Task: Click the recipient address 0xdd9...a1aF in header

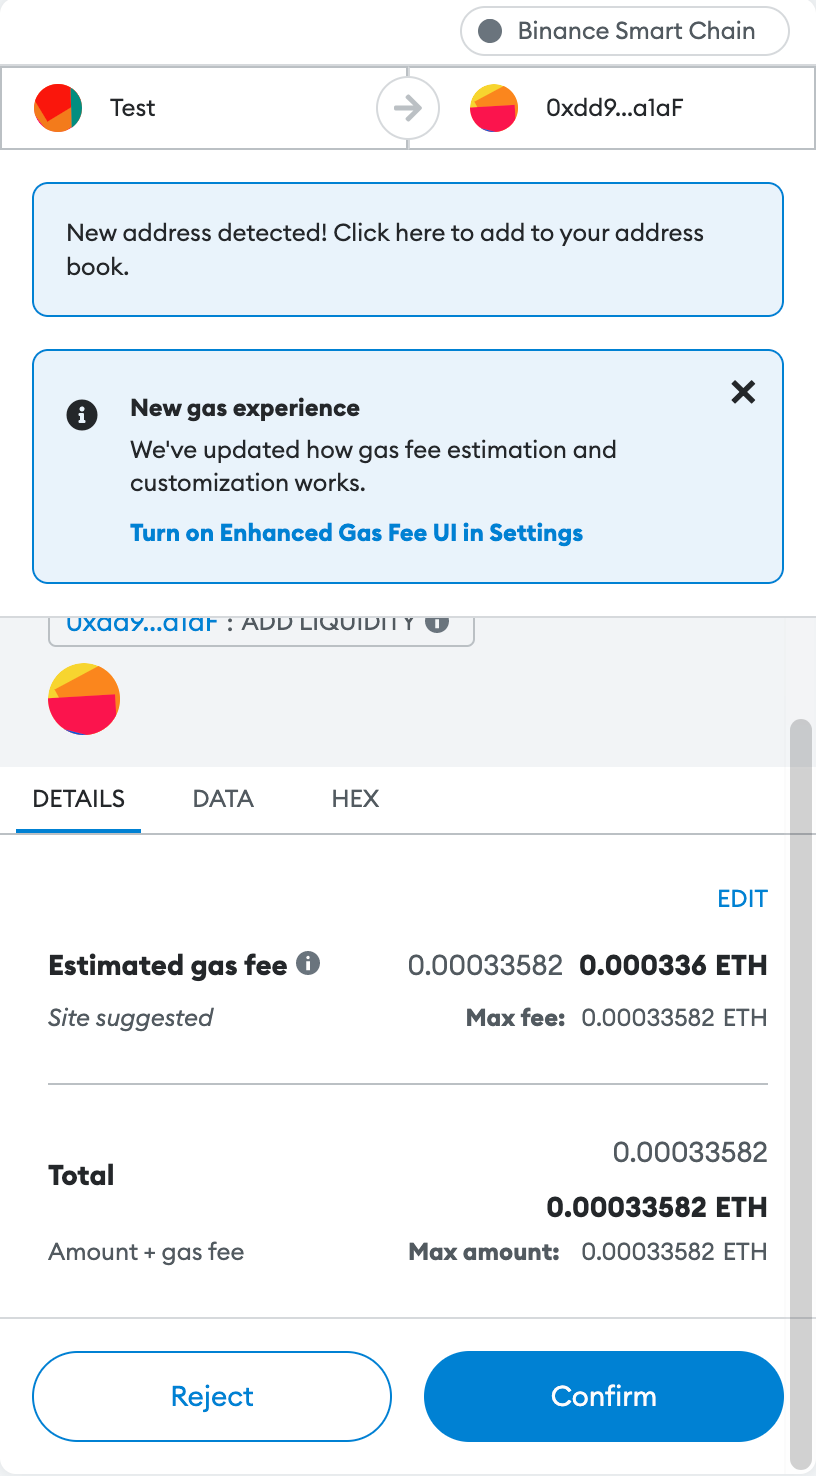Action: click(x=614, y=108)
